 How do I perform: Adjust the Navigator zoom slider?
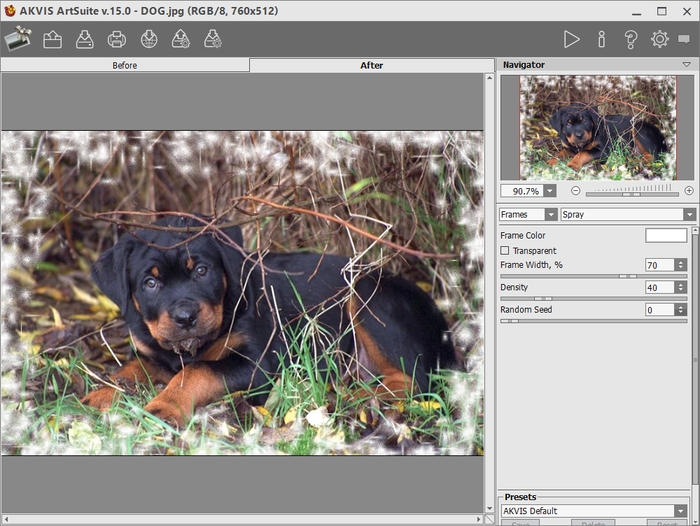click(632, 194)
